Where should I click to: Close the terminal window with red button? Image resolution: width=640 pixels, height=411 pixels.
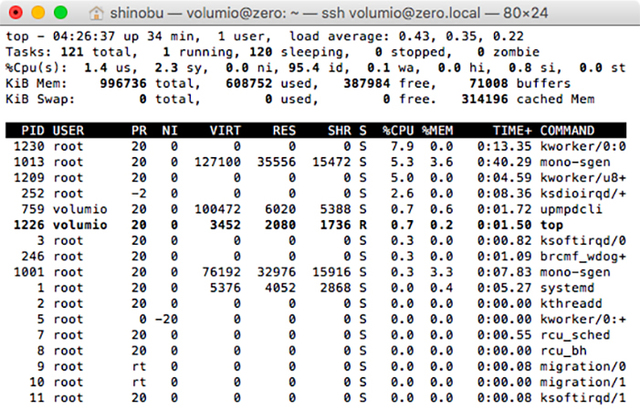pyautogui.click(x=16, y=13)
